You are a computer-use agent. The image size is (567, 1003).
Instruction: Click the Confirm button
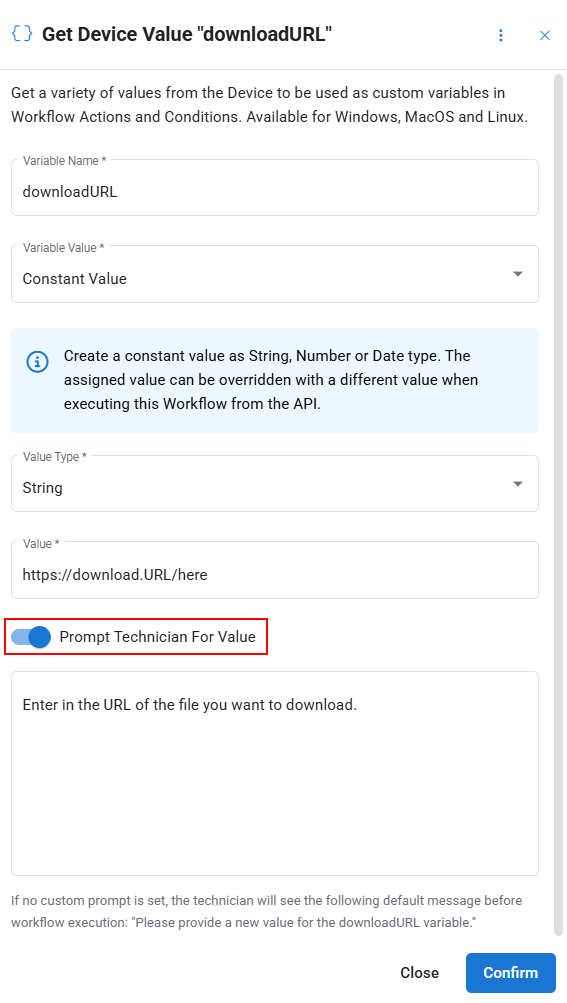[511, 973]
